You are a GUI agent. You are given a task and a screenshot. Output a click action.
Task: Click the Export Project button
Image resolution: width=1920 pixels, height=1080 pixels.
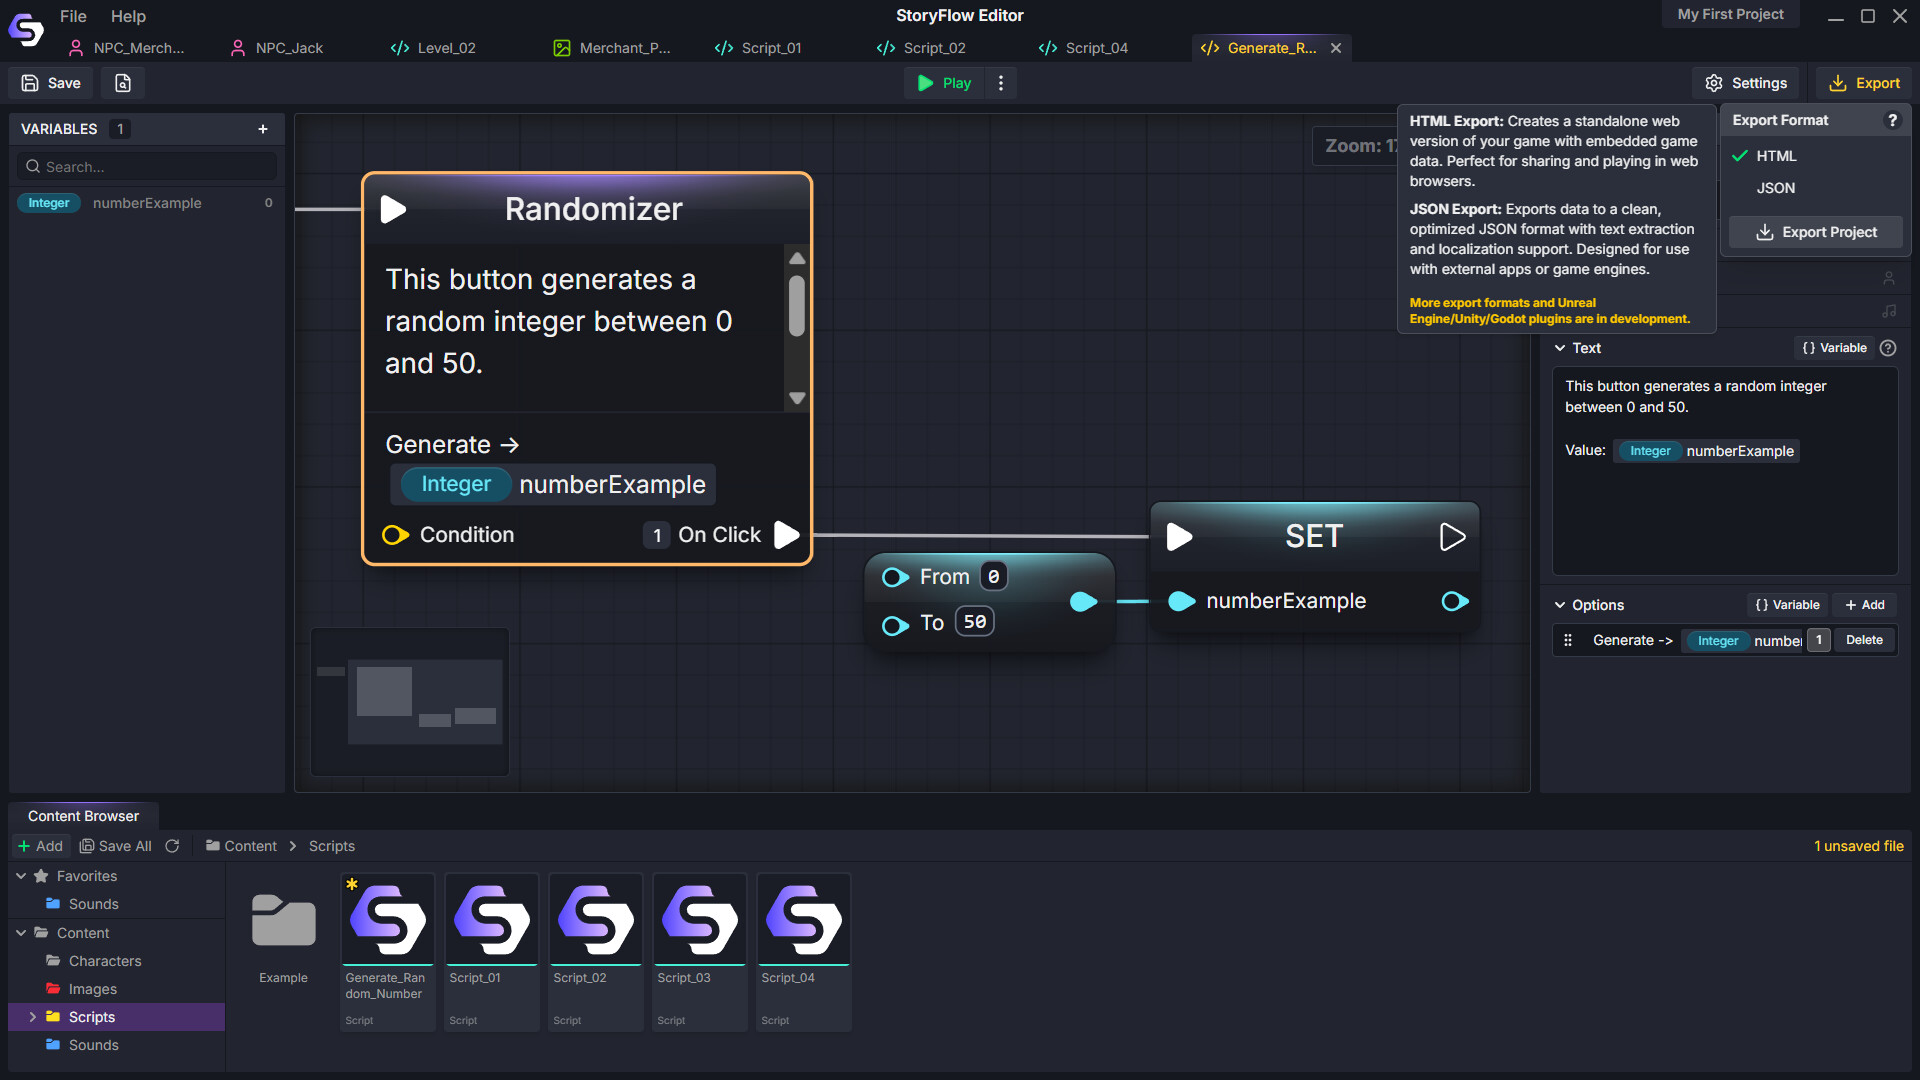[1815, 231]
